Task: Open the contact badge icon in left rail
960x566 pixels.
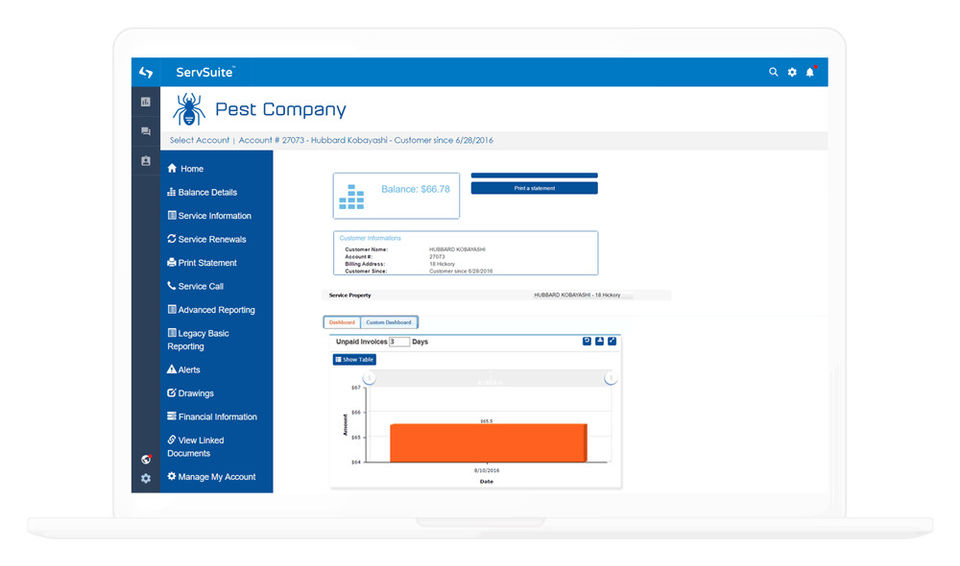Action: (146, 160)
